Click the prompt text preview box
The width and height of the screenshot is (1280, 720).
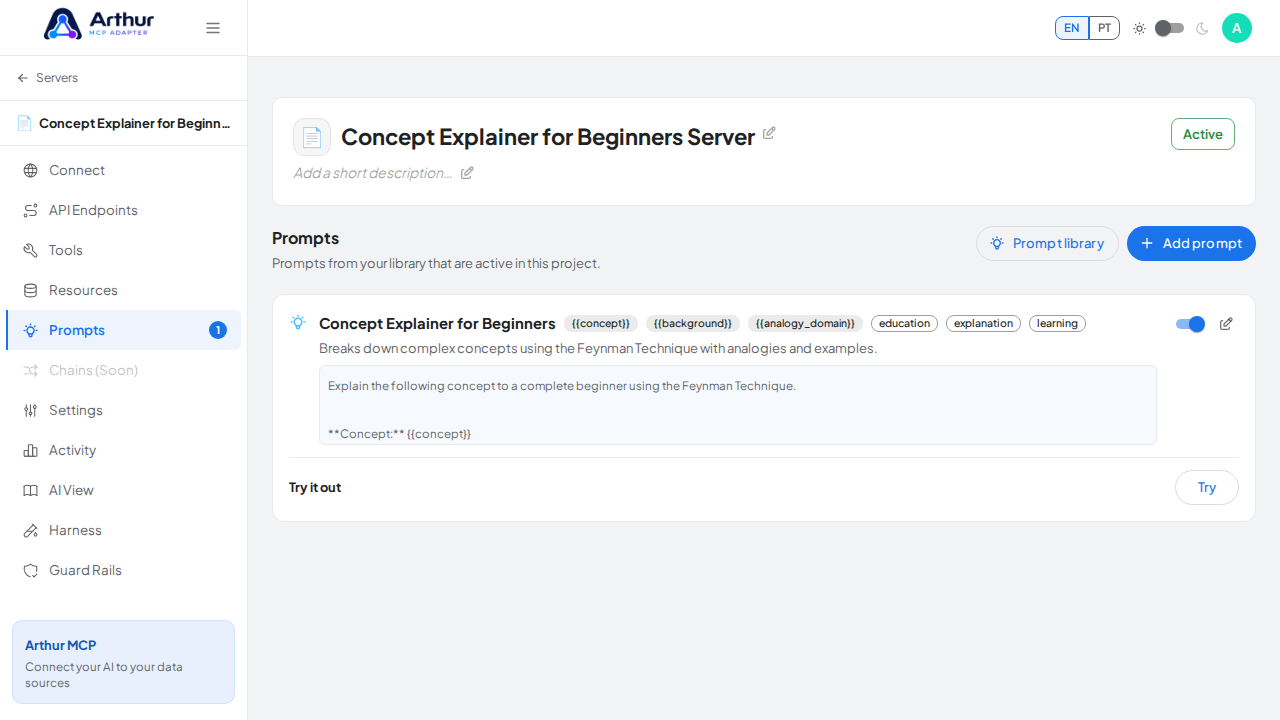[738, 405]
